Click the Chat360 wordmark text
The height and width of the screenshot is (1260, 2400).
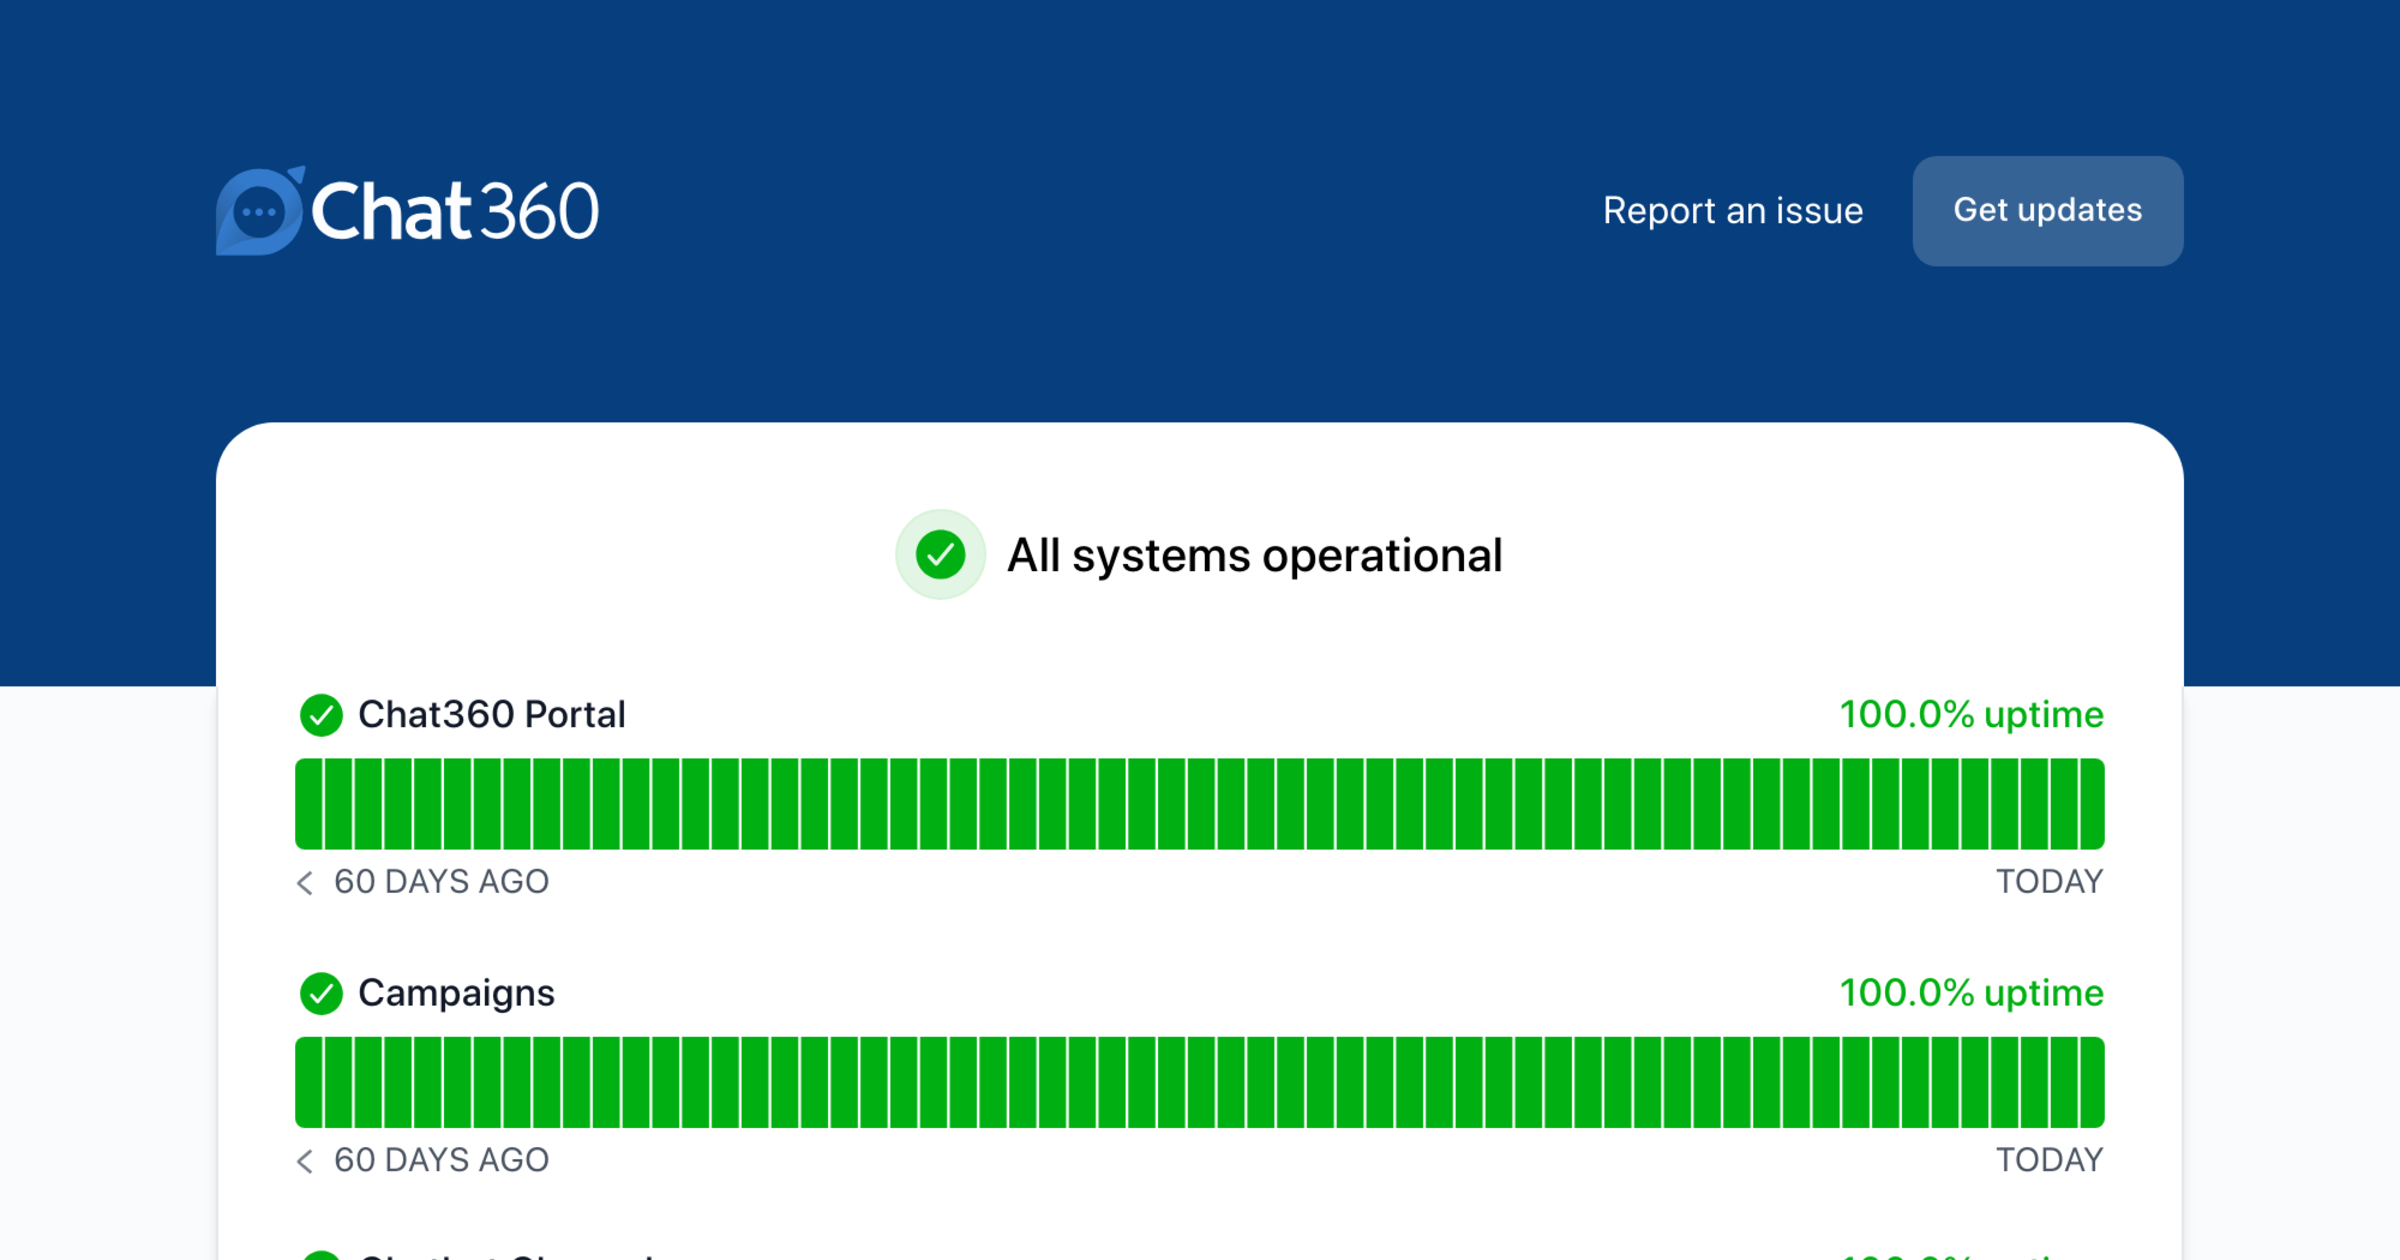coord(455,211)
